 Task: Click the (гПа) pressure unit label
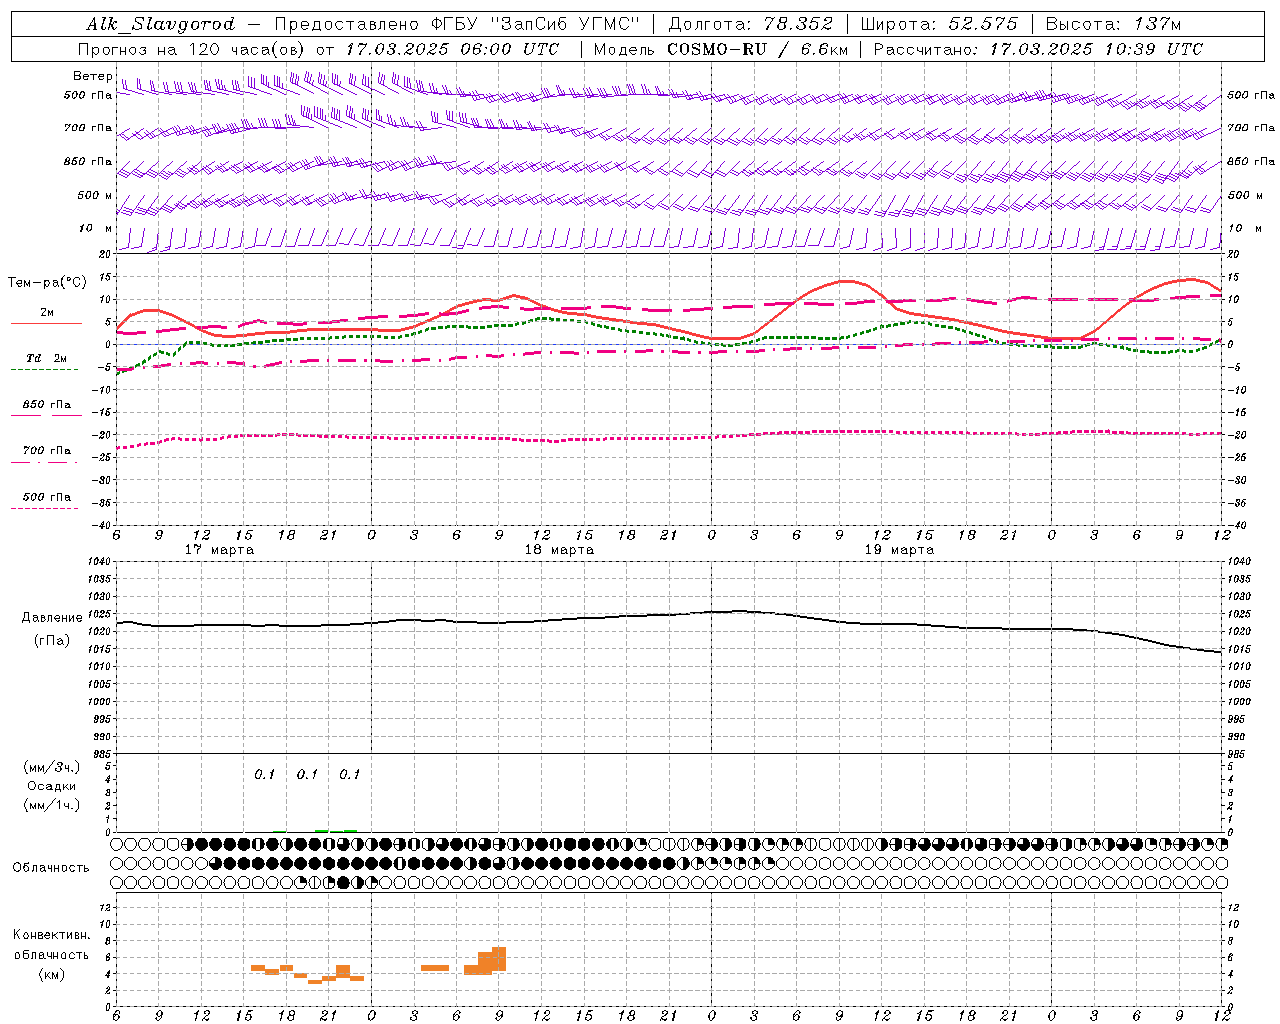pos(51,641)
